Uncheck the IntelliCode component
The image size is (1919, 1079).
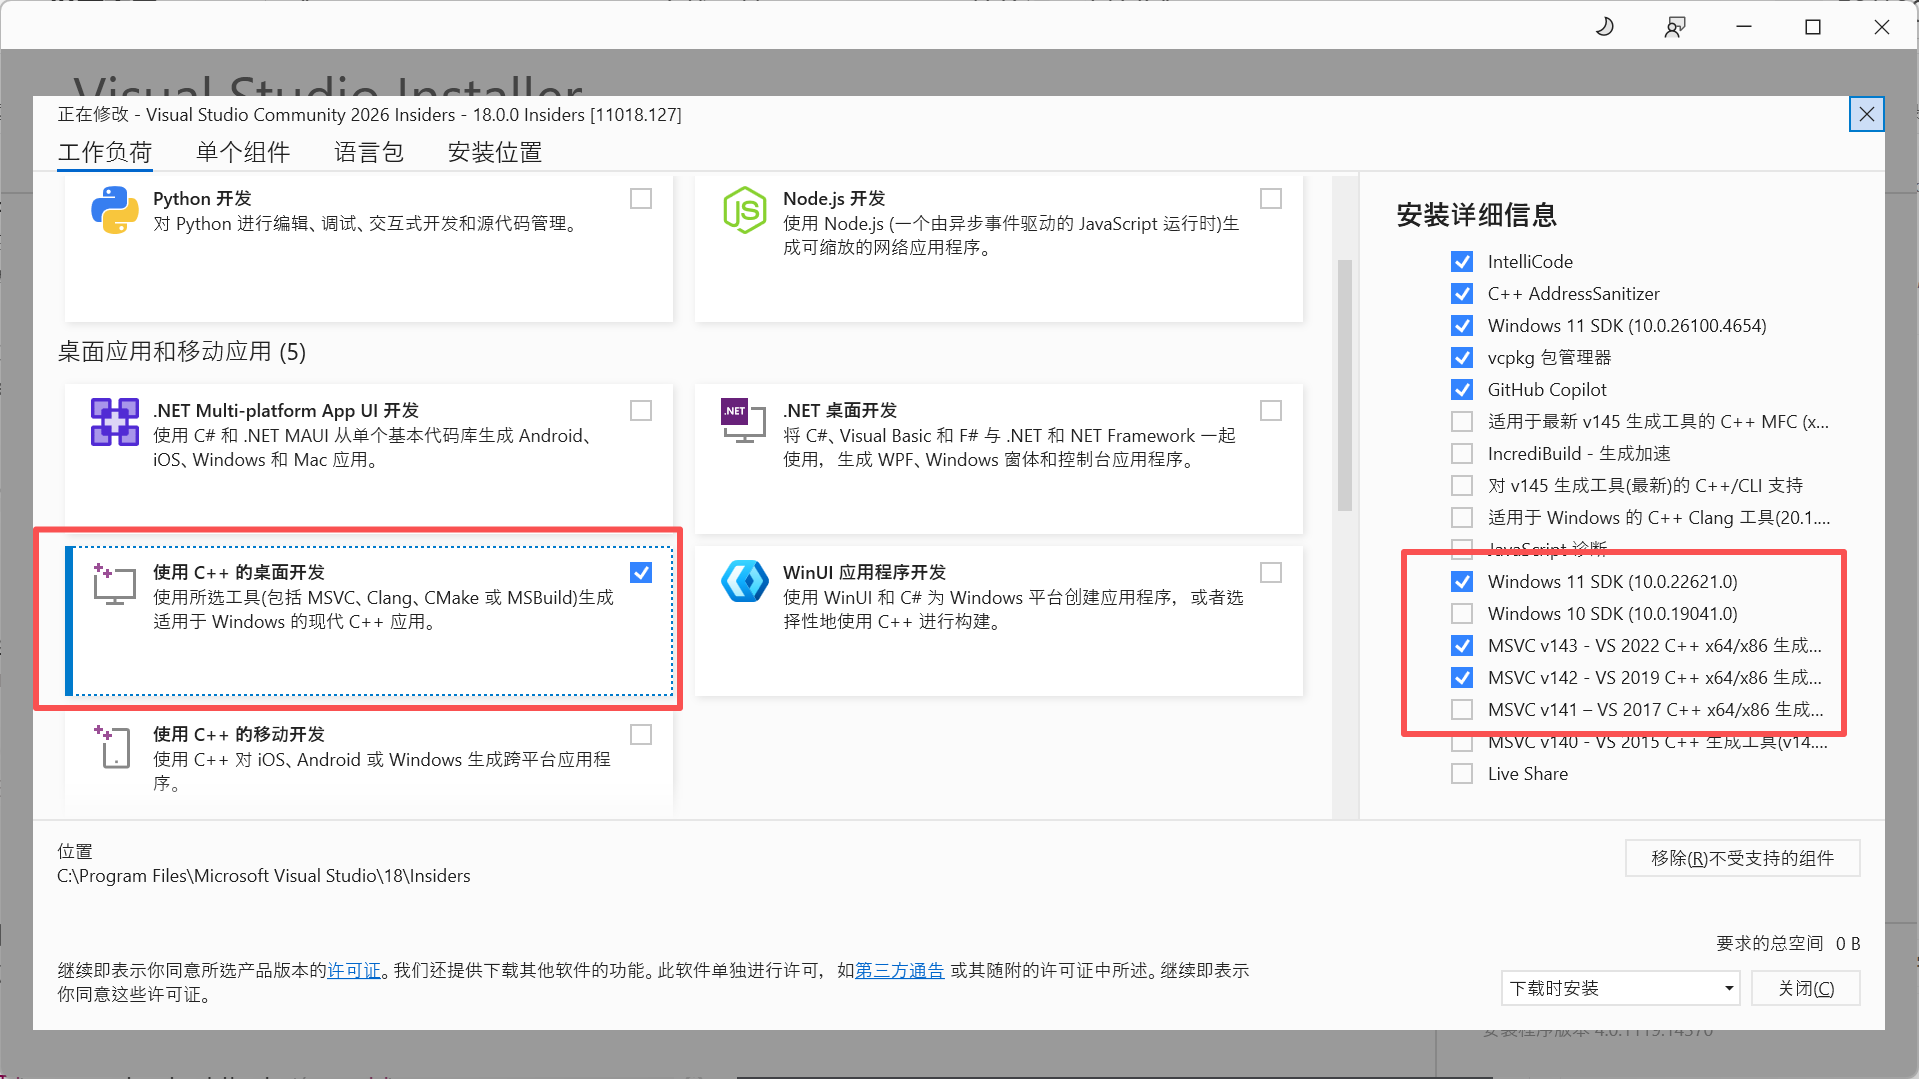point(1462,262)
